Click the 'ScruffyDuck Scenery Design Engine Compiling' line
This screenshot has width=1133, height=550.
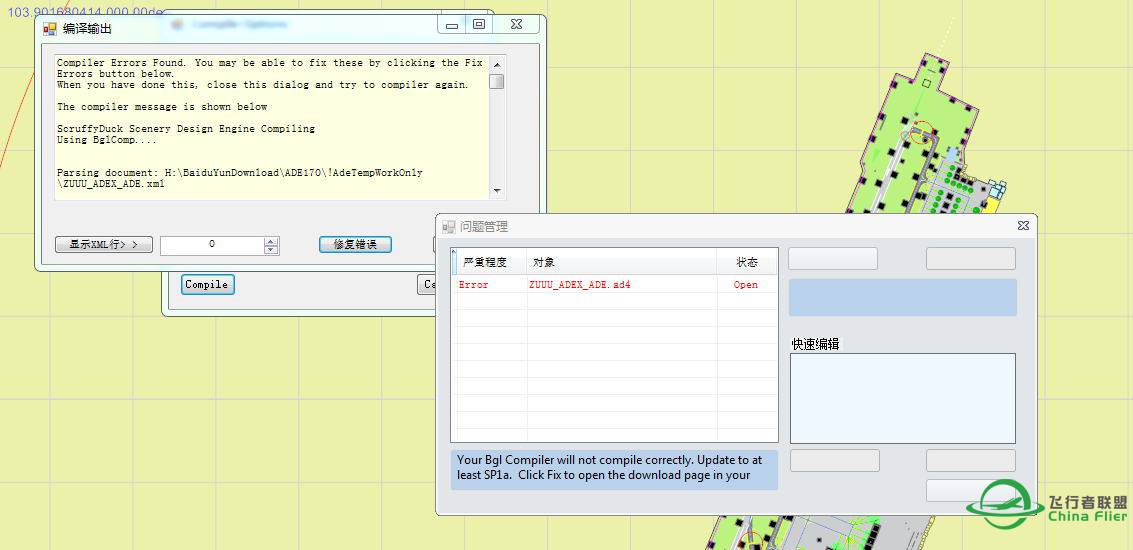point(186,129)
